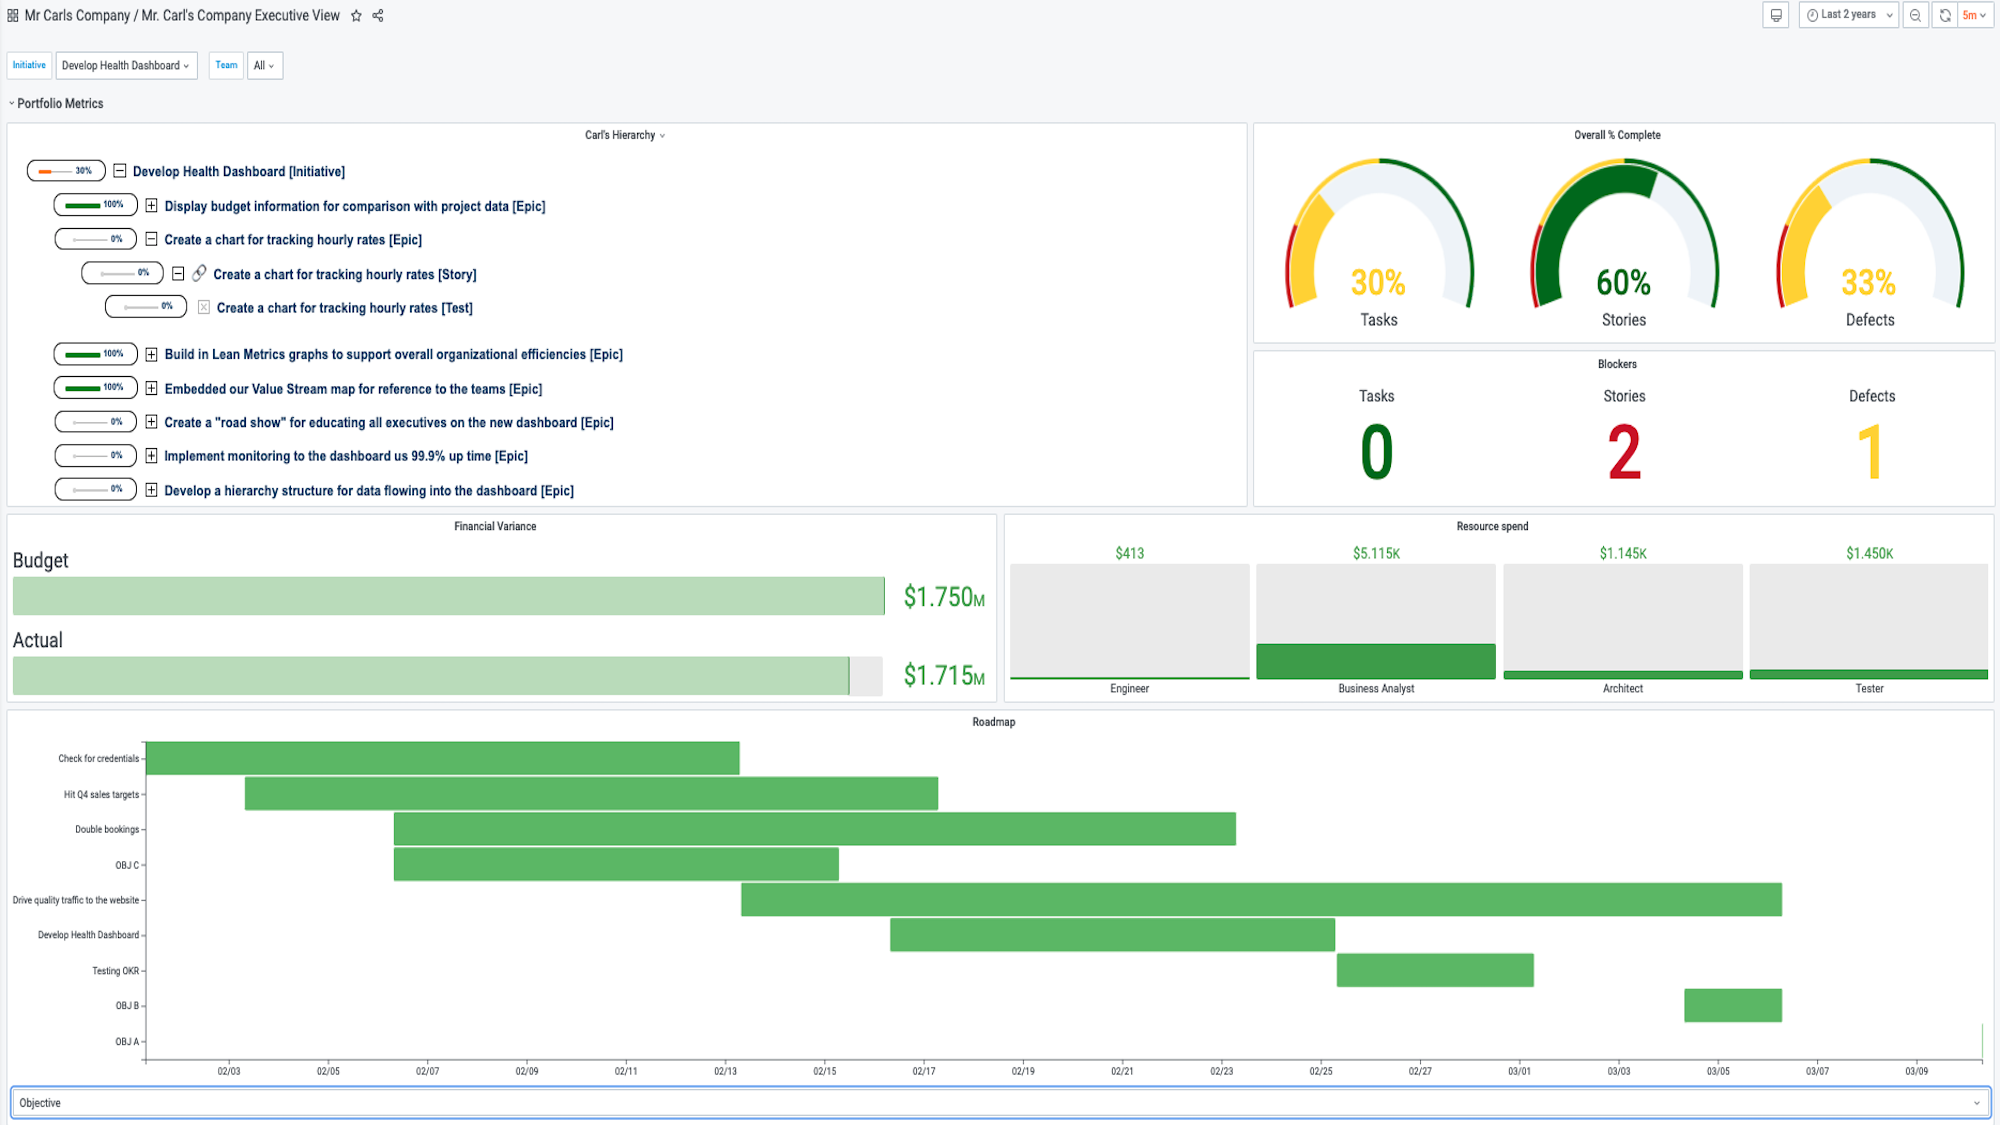Open the Last 2 years time picker

[1848, 15]
